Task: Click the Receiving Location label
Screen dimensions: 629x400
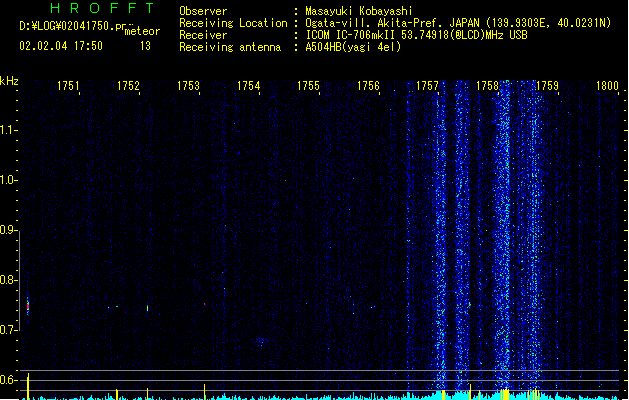Action: point(233,23)
